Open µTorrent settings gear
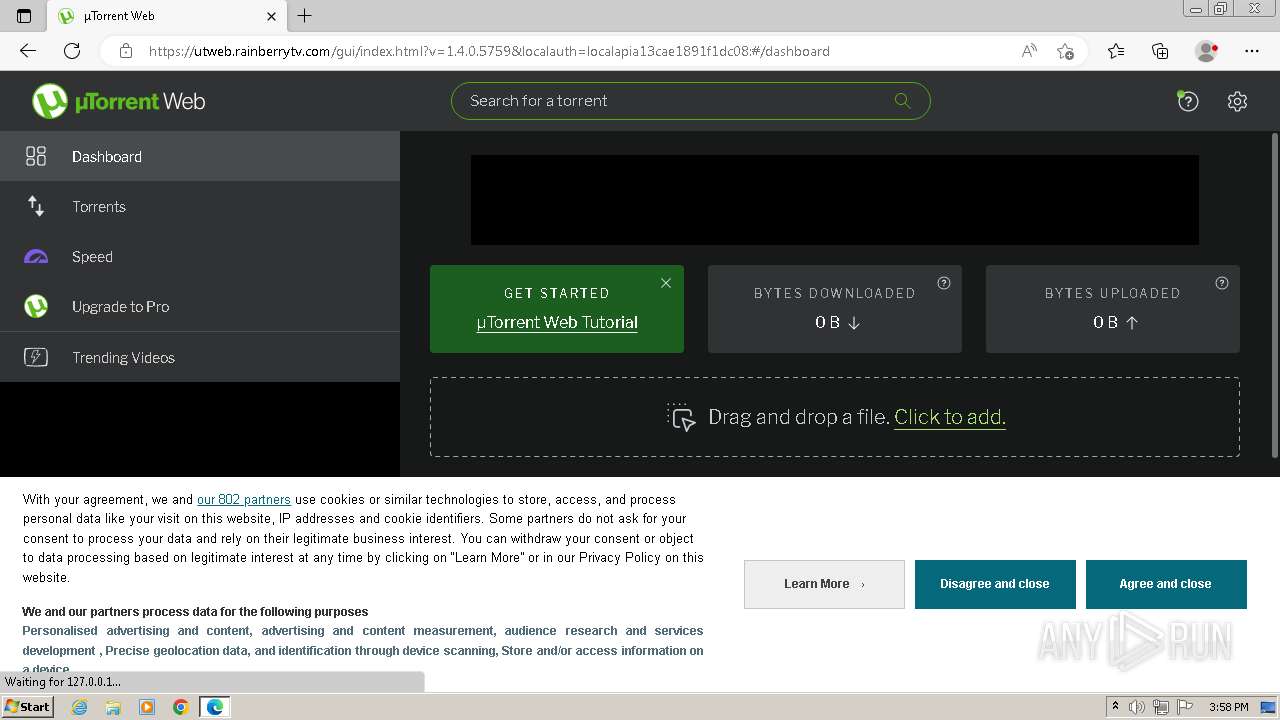The image size is (1280, 720). coord(1237,101)
